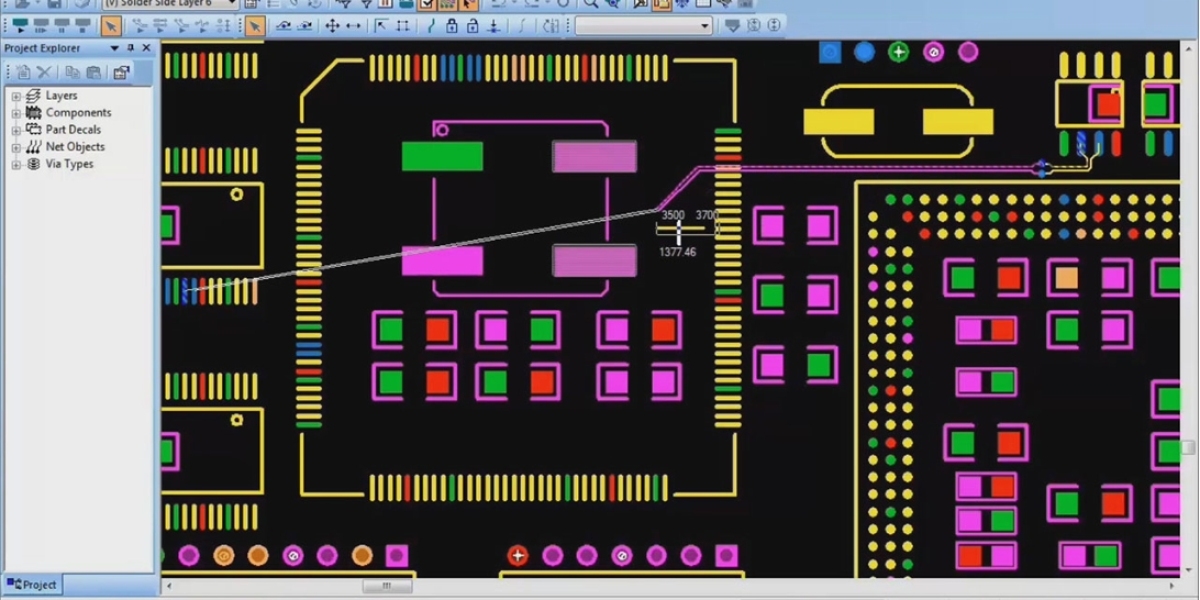Click the dashed rectangle select icon
Screen dimensions: 1200x600
point(403,26)
